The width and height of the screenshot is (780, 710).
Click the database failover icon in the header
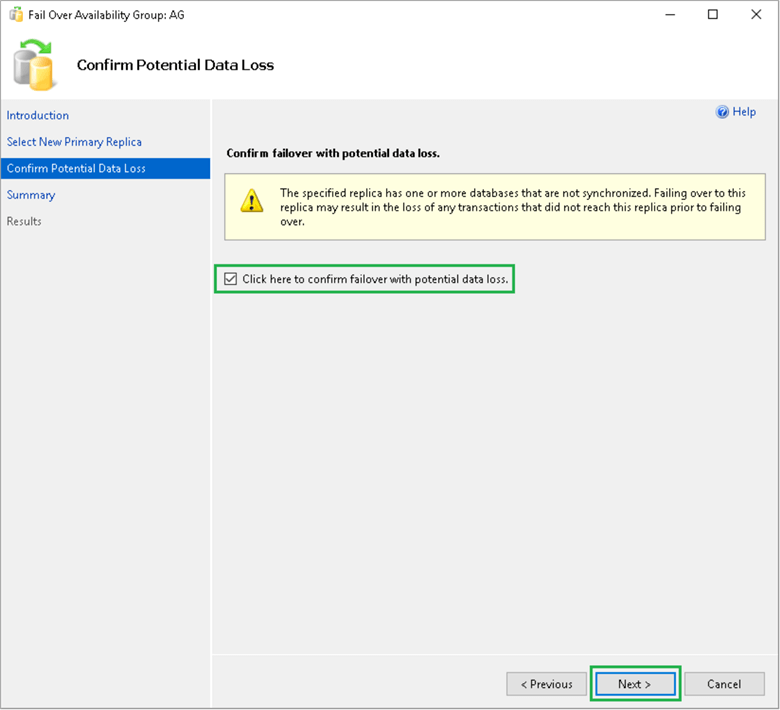tap(34, 64)
